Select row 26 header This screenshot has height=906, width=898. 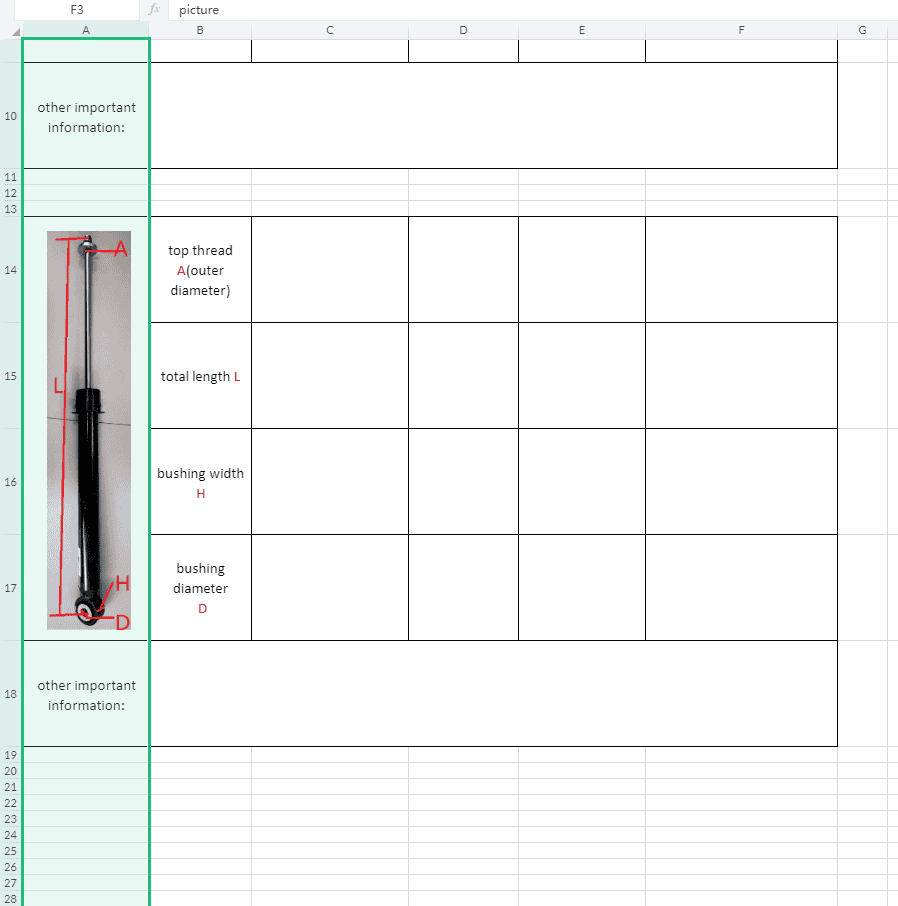point(10,867)
